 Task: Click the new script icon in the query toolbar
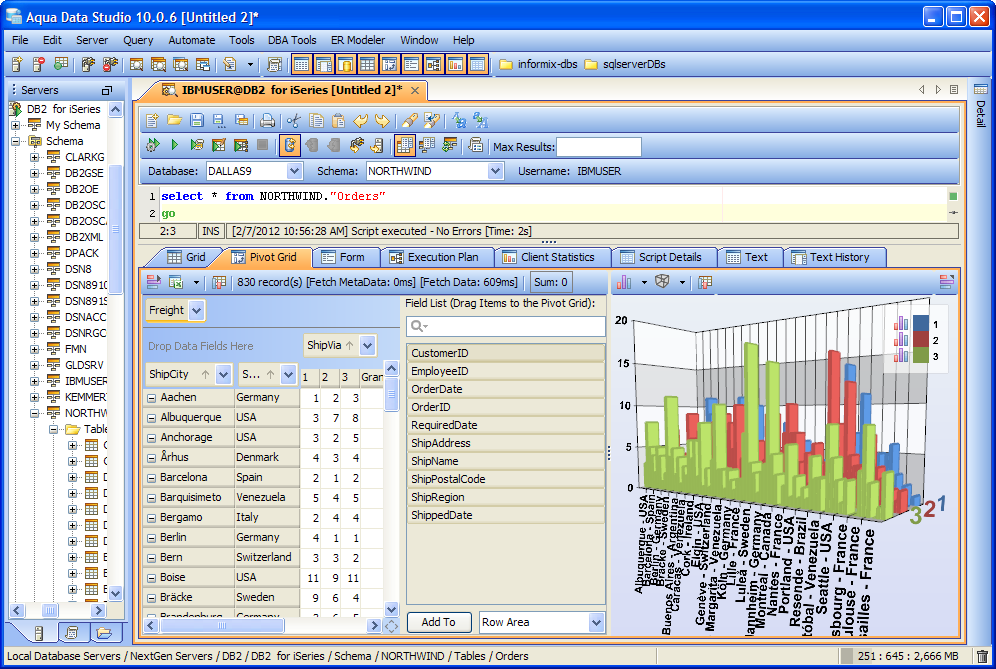[x=152, y=121]
